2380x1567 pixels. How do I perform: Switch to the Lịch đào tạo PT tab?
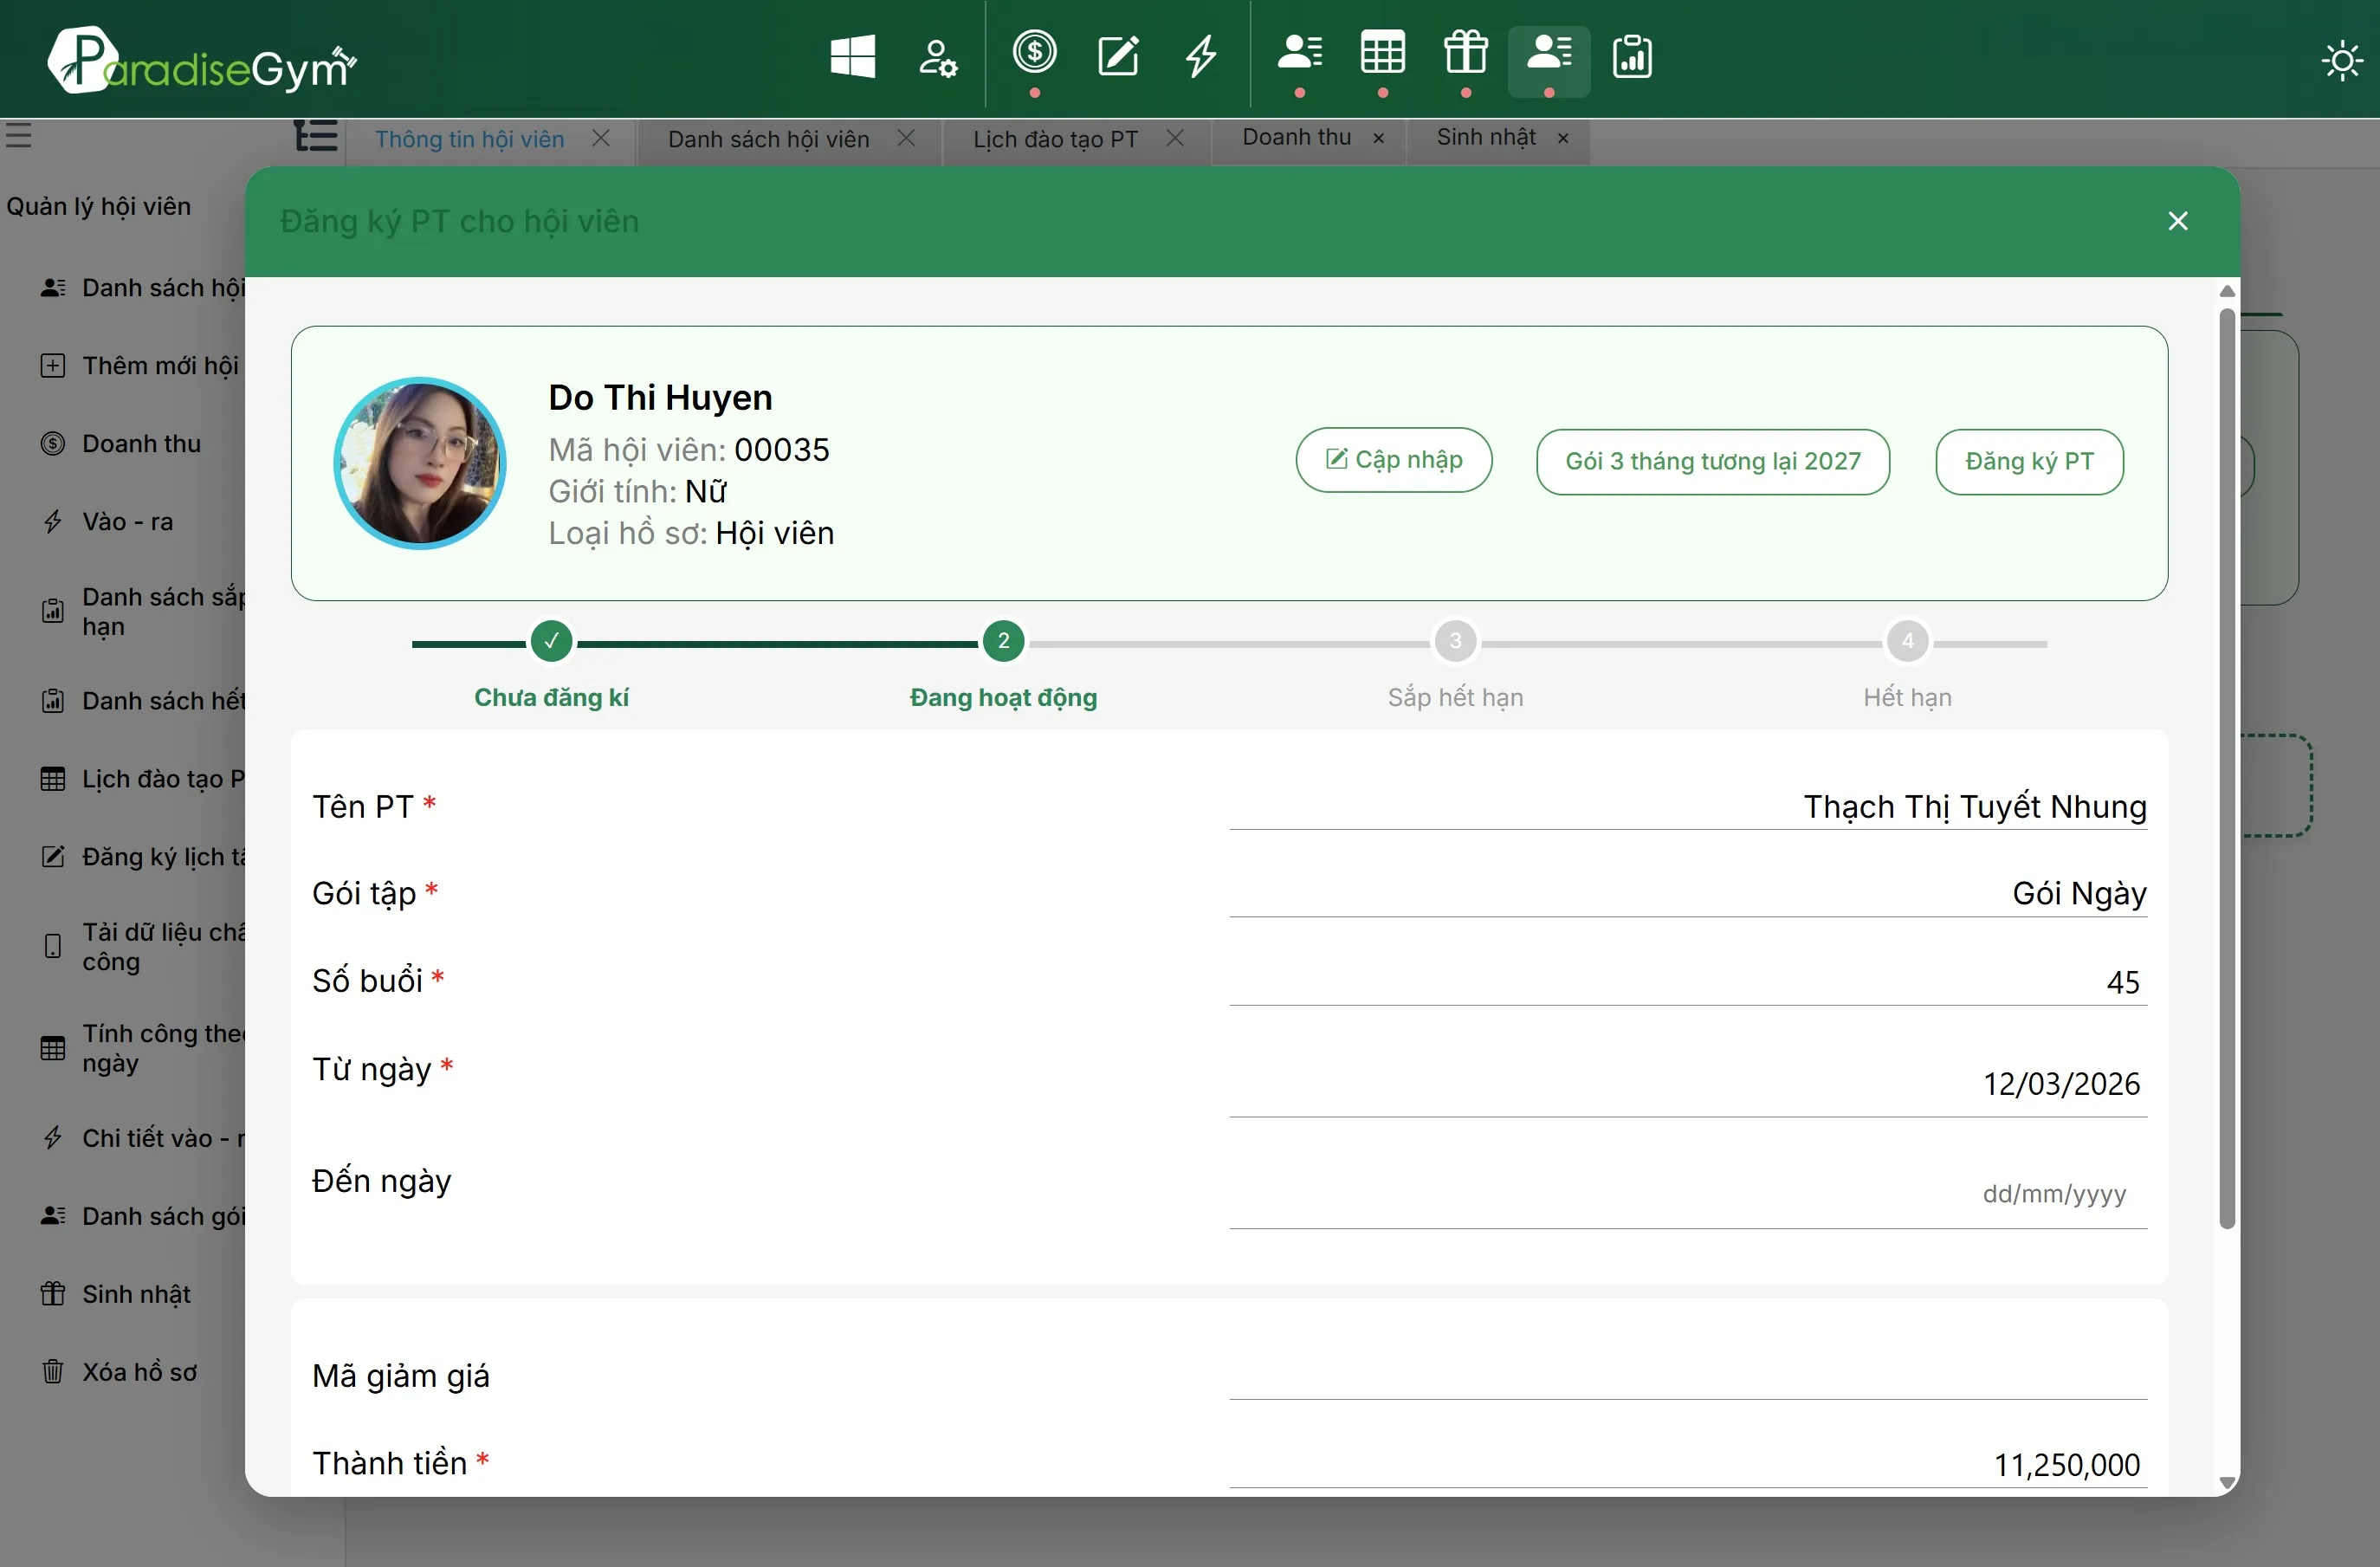click(1055, 139)
